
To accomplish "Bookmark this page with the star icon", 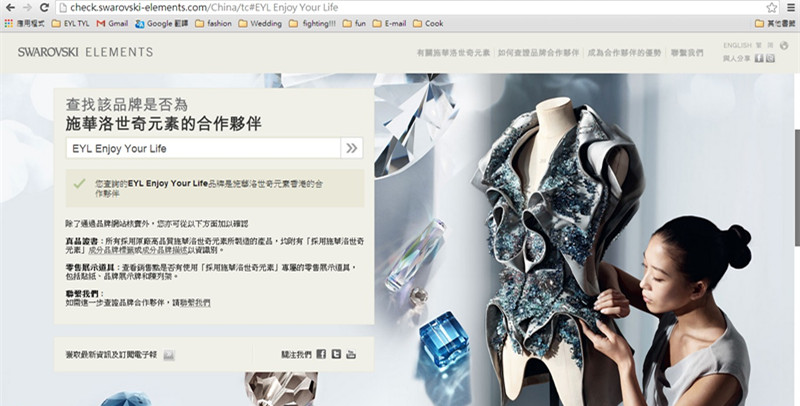I will click(772, 8).
